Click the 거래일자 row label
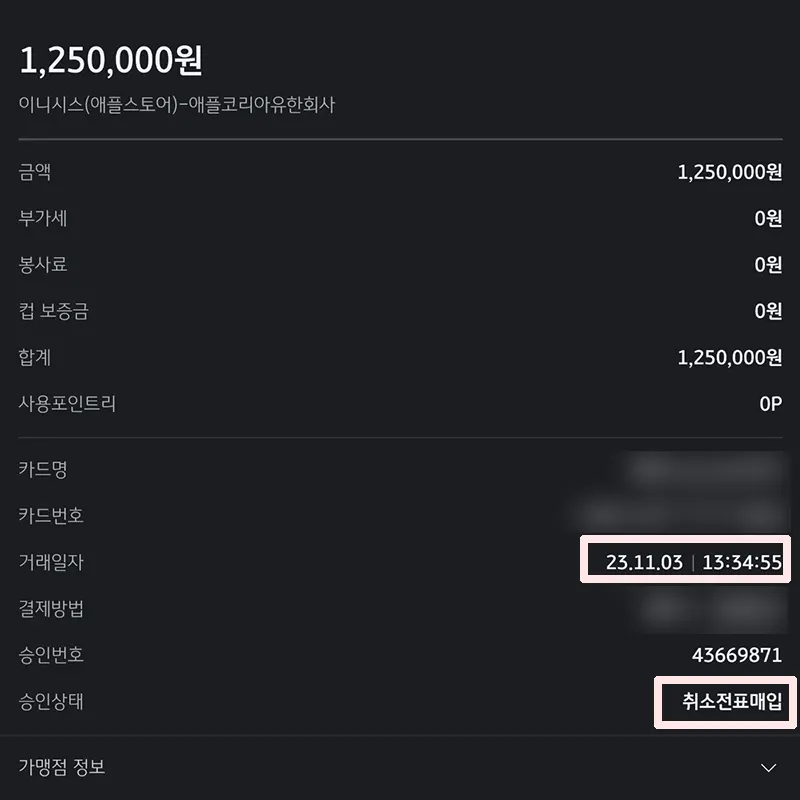Viewport: 800px width, 800px height. pos(51,562)
